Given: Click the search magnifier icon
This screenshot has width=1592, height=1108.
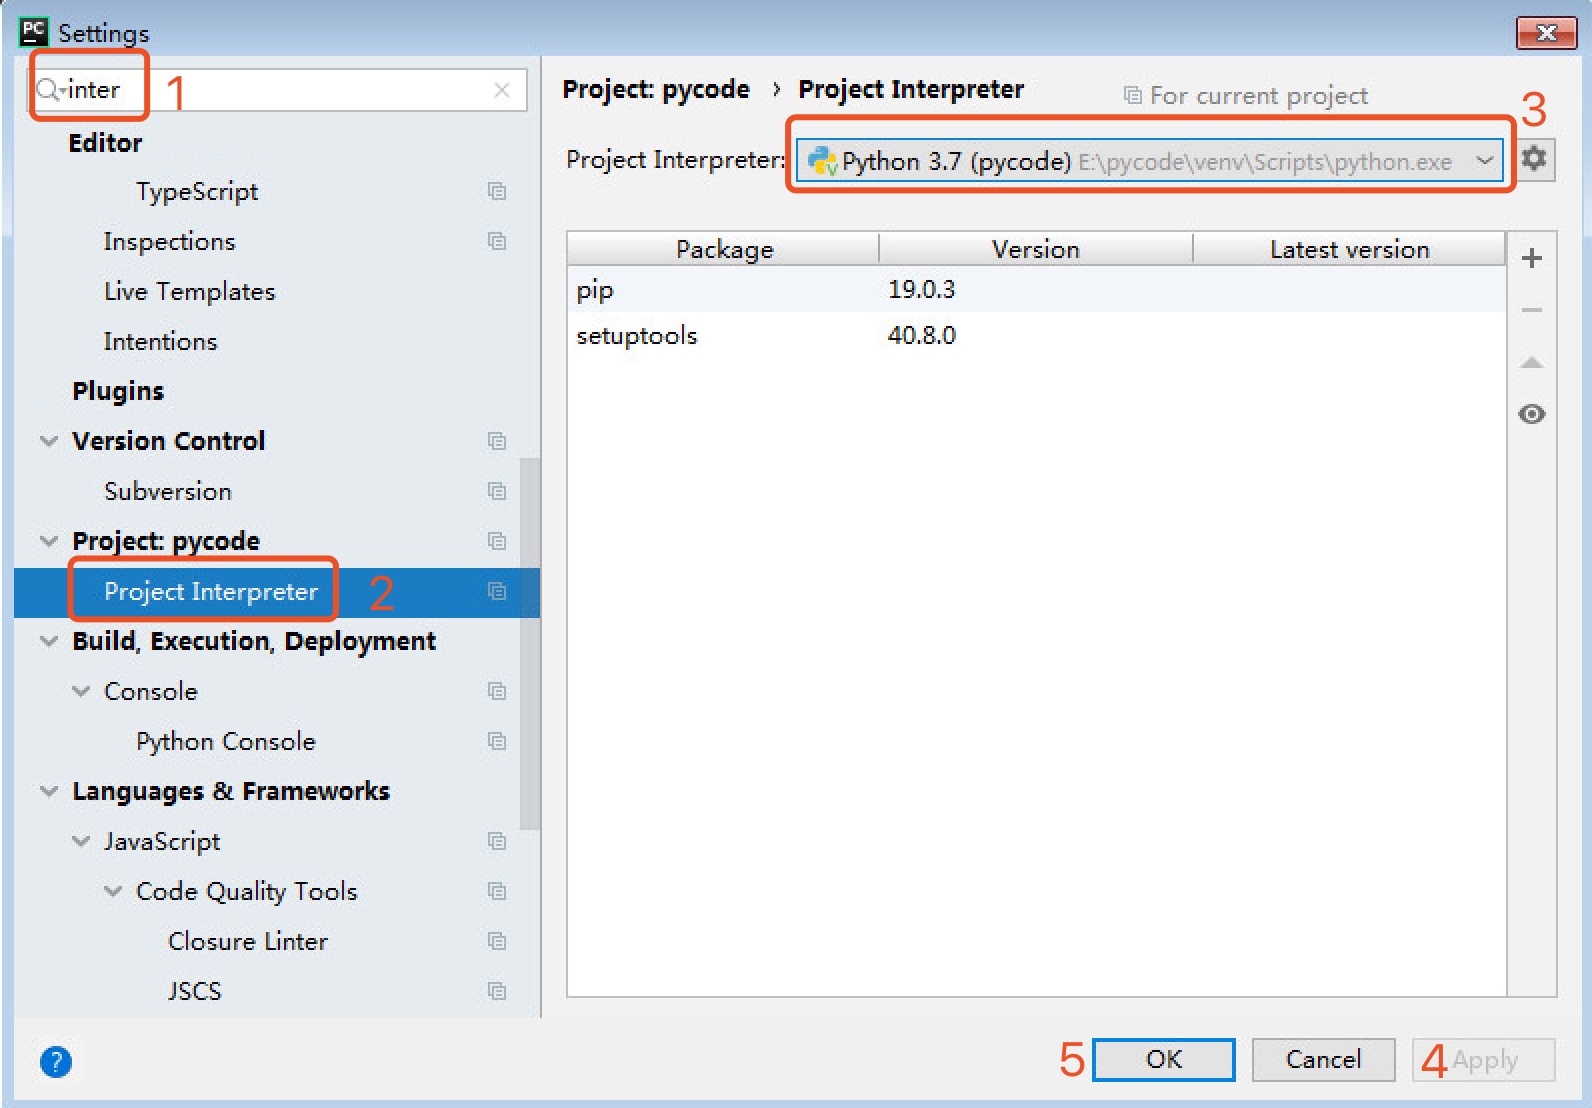Looking at the screenshot, I should tap(49, 90).
